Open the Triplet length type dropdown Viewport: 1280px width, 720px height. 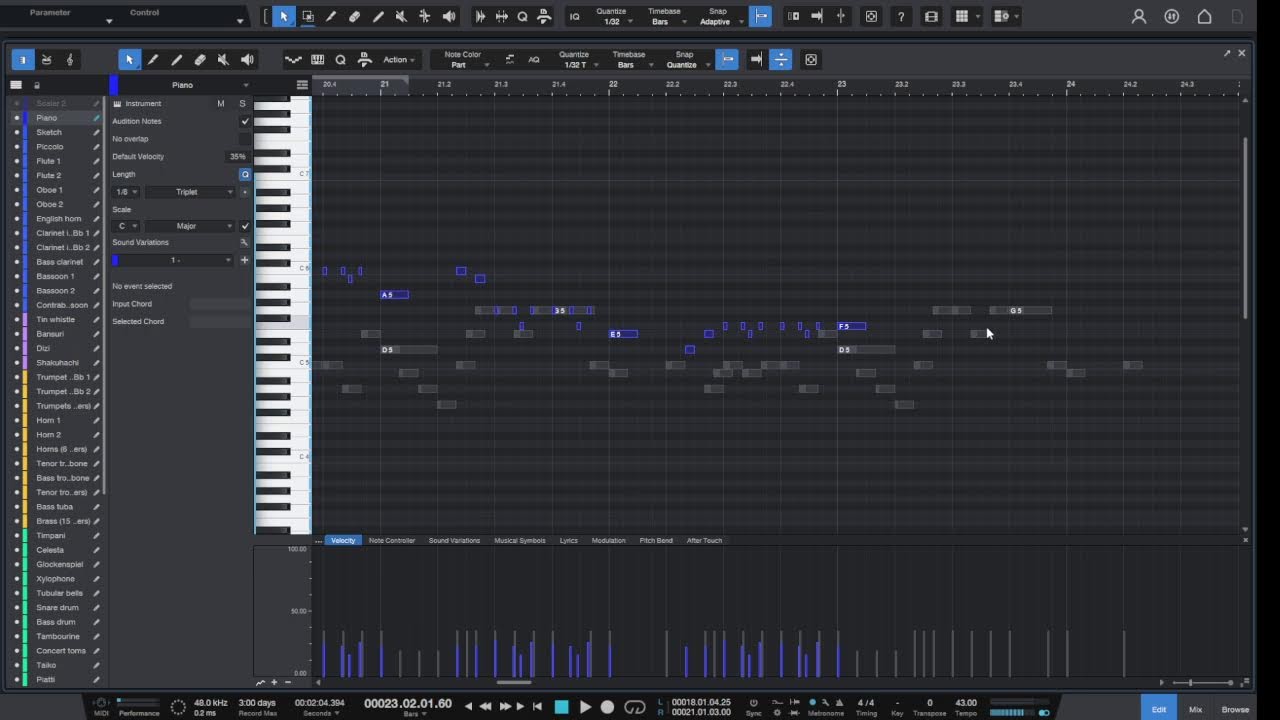[x=190, y=192]
